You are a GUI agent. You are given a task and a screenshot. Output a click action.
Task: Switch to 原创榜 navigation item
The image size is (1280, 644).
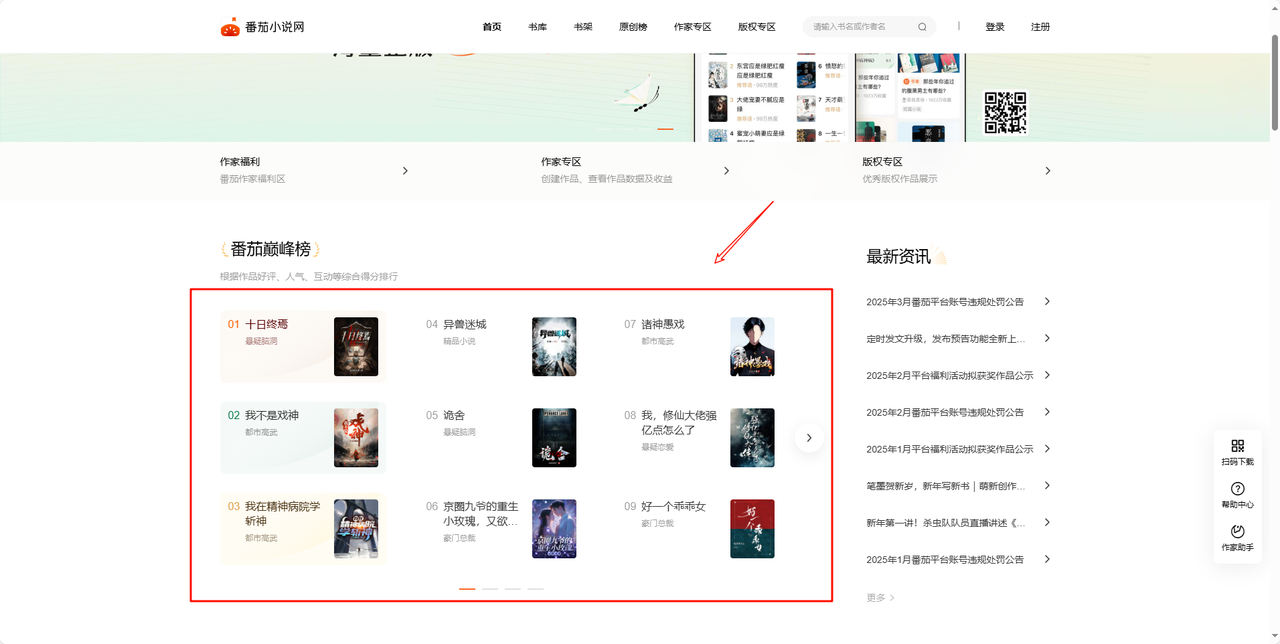(633, 27)
